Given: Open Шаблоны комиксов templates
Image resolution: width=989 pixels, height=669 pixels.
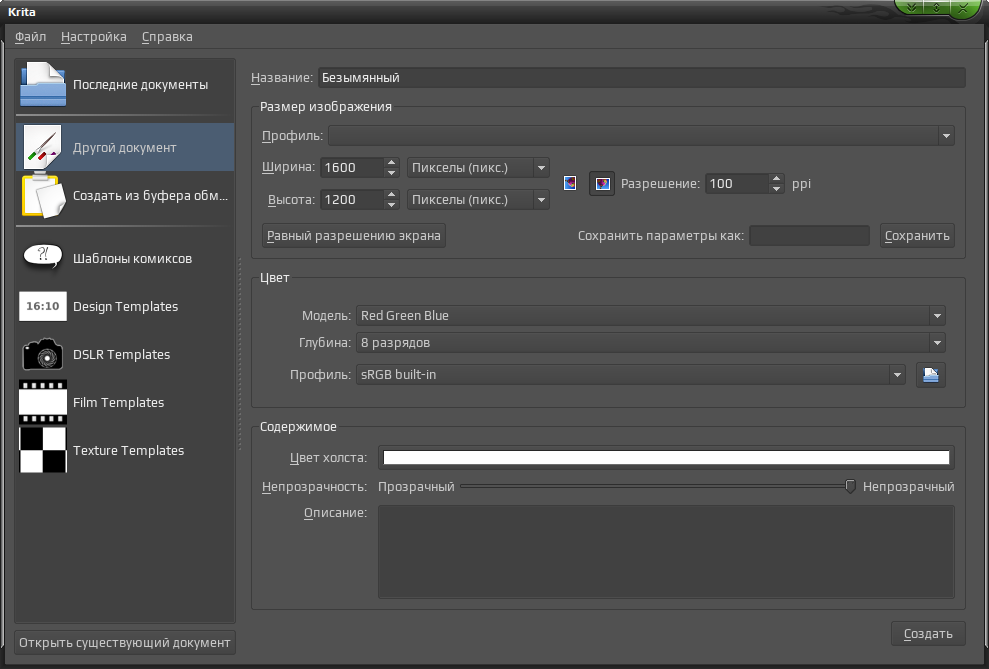Looking at the screenshot, I should [125, 259].
